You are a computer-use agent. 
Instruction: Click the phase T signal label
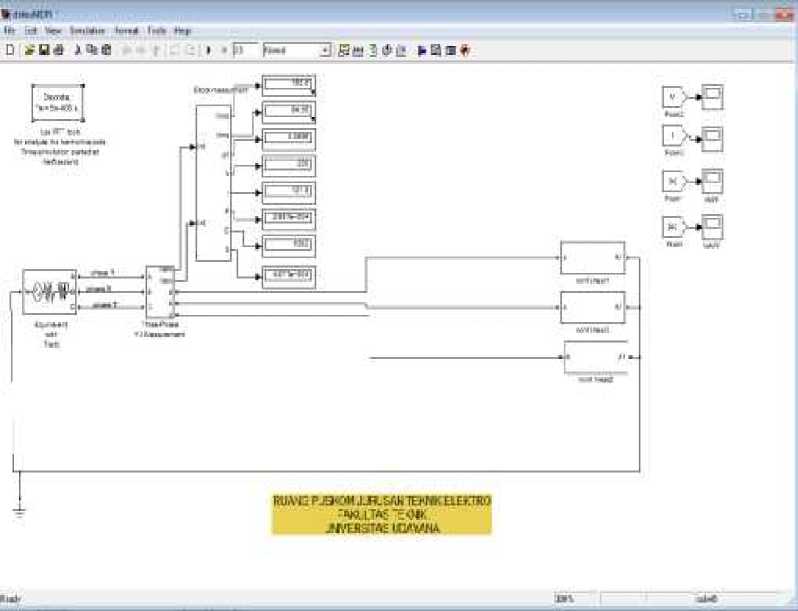coord(105,305)
